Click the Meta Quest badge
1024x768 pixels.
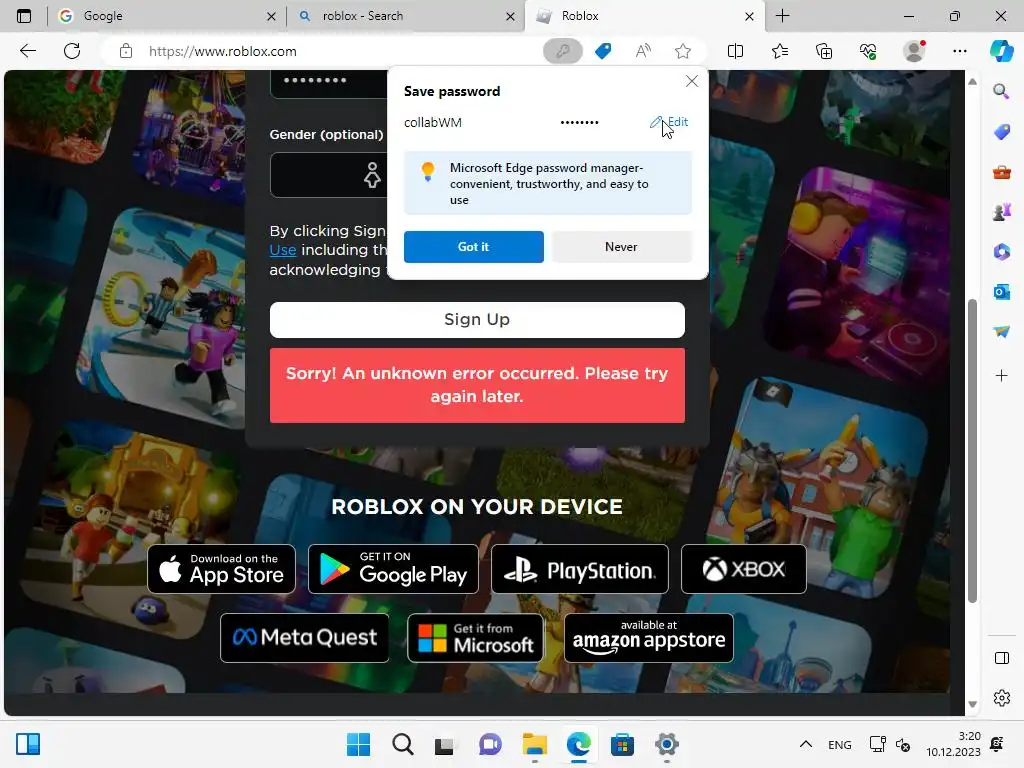tap(305, 638)
